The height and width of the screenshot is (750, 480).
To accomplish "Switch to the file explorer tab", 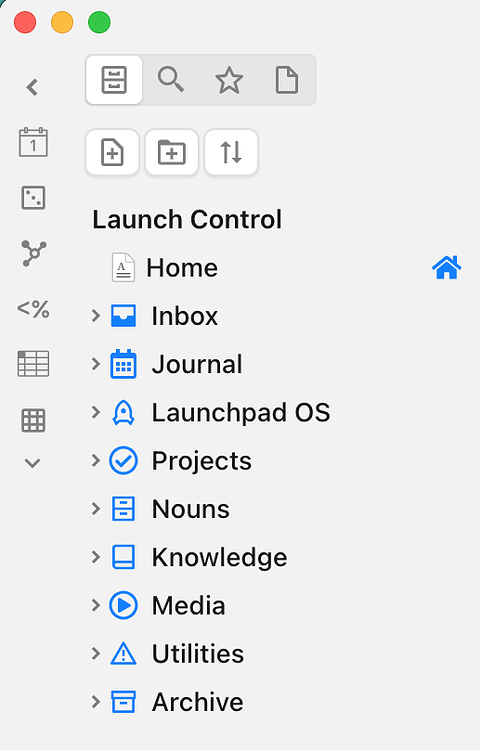I will coord(114,79).
